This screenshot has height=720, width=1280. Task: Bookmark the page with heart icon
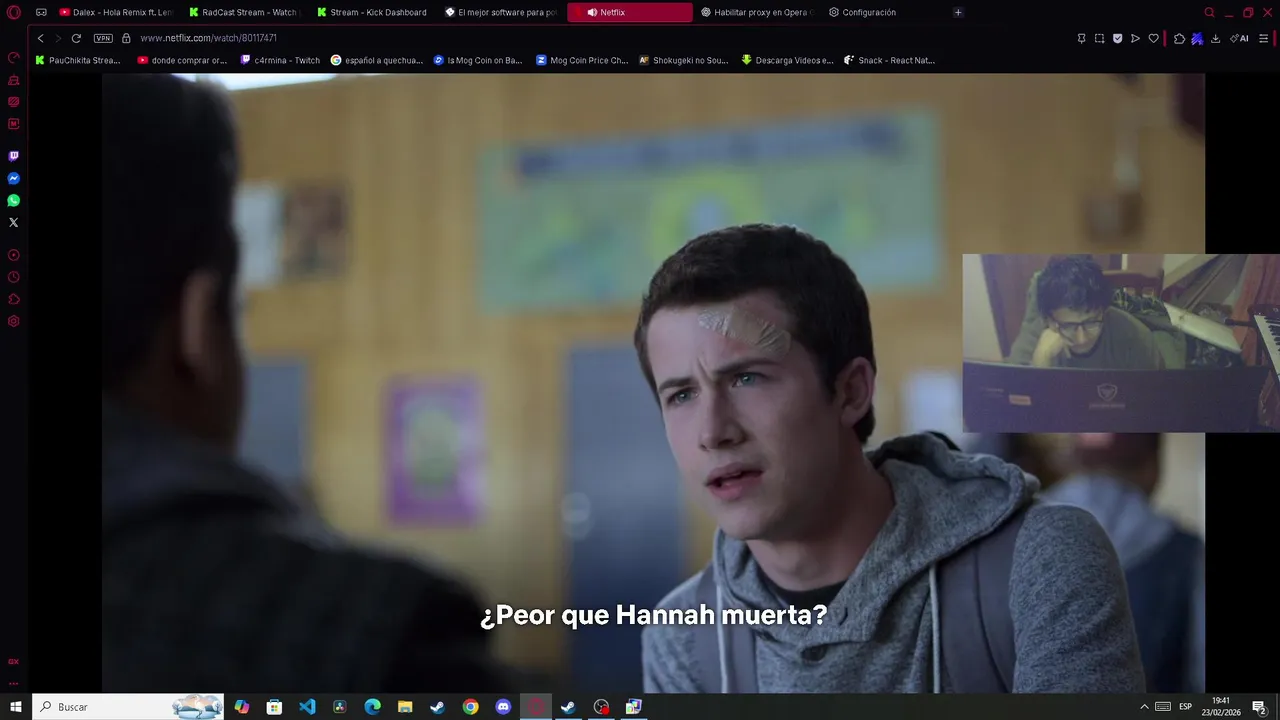1153,38
